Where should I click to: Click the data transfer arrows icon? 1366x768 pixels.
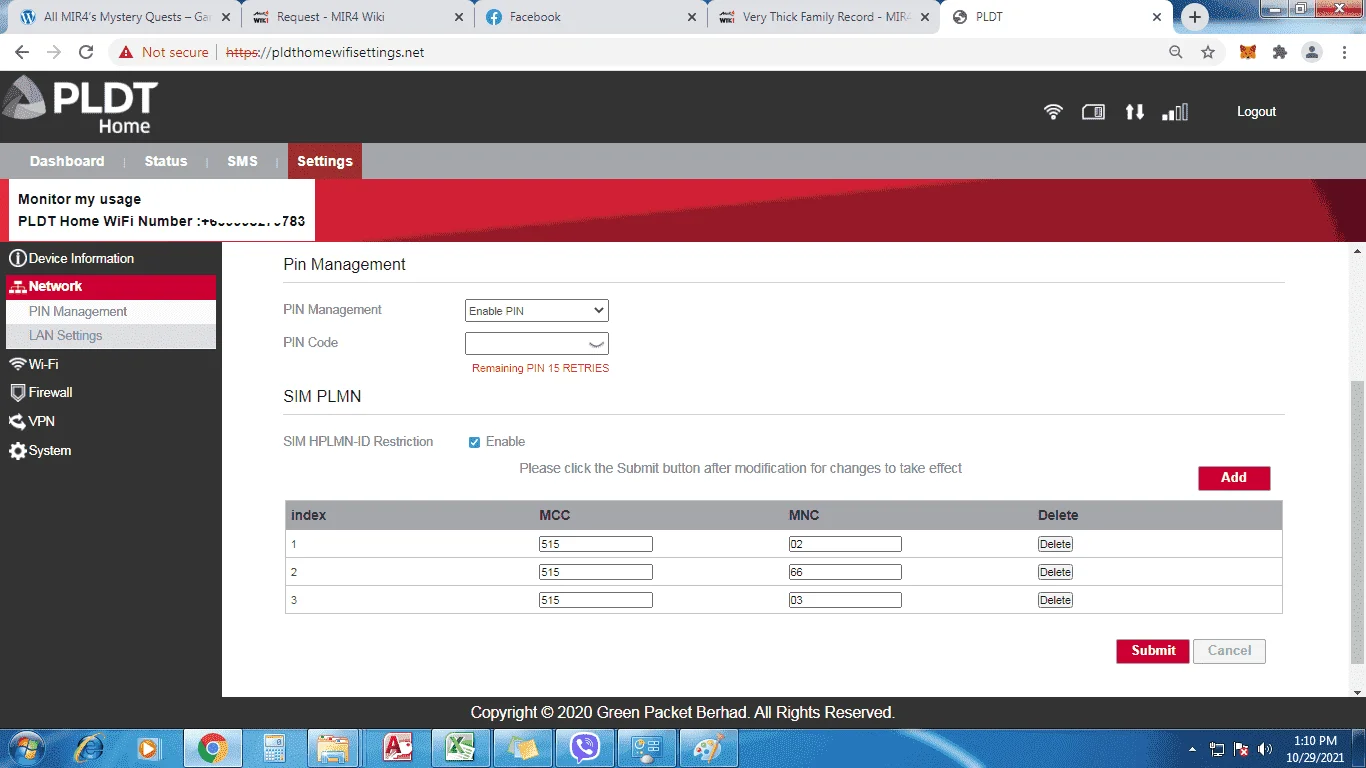[x=1134, y=112]
